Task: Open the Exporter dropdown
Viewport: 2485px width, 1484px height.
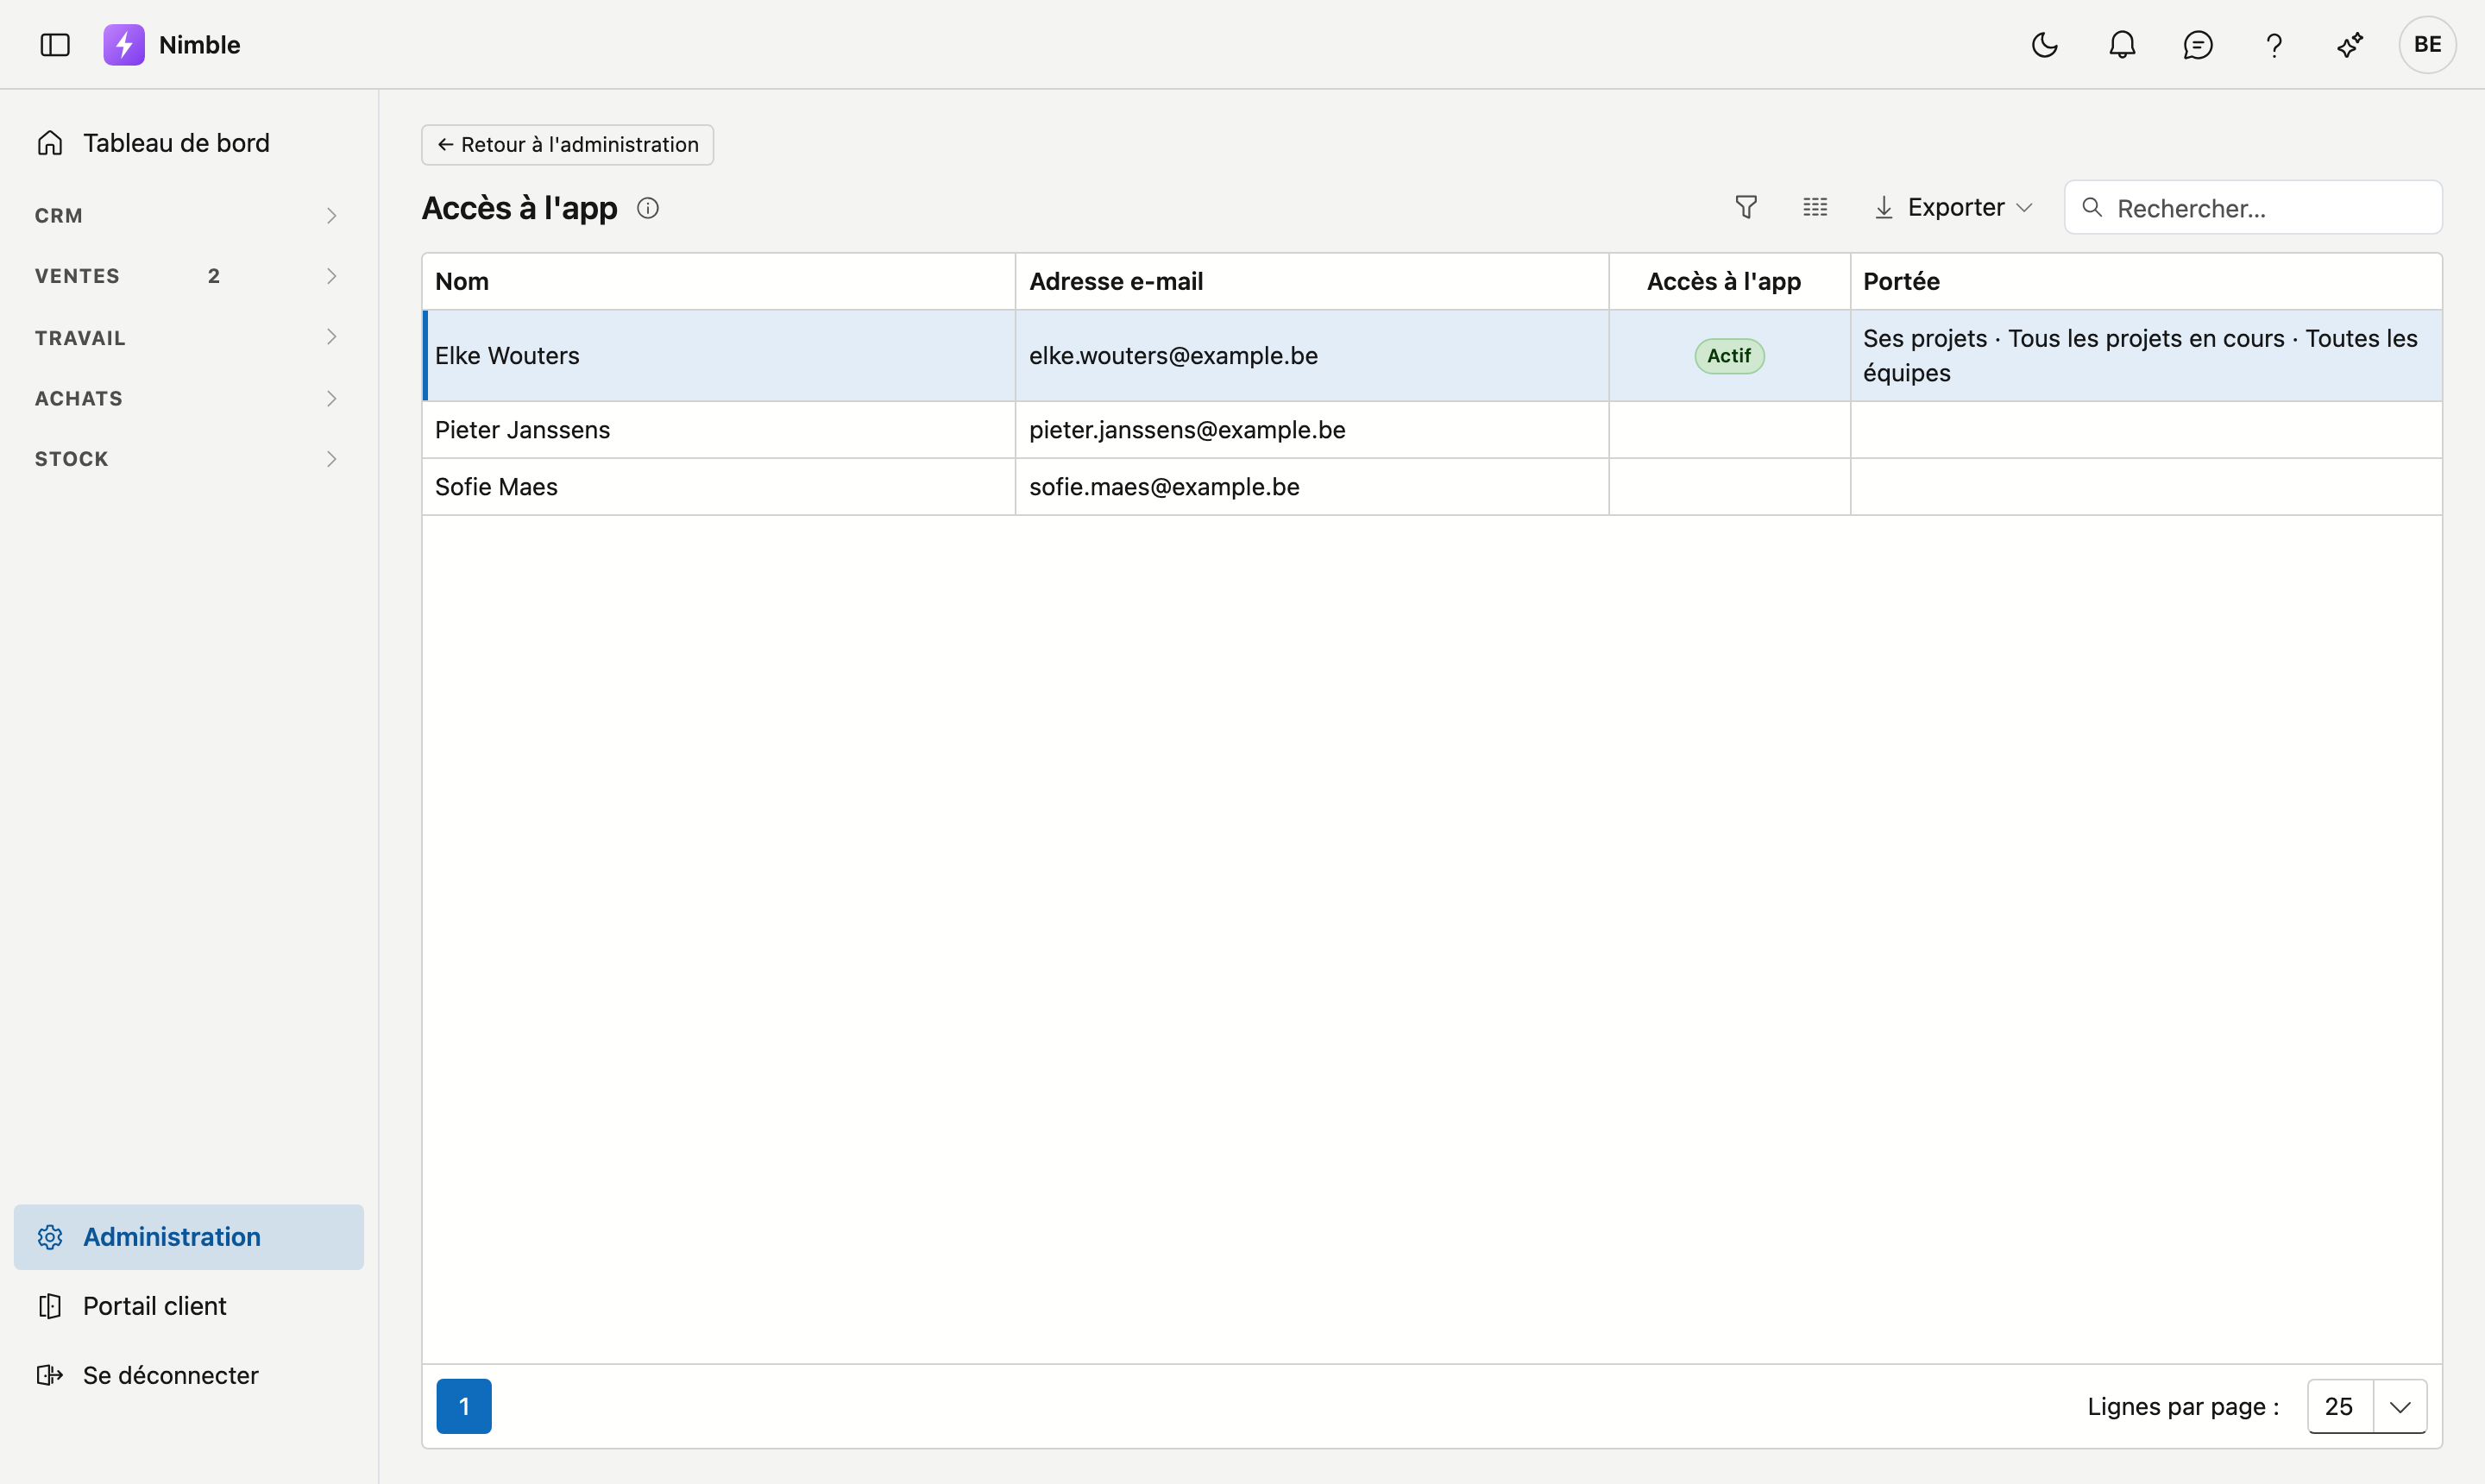Action: 1953,207
